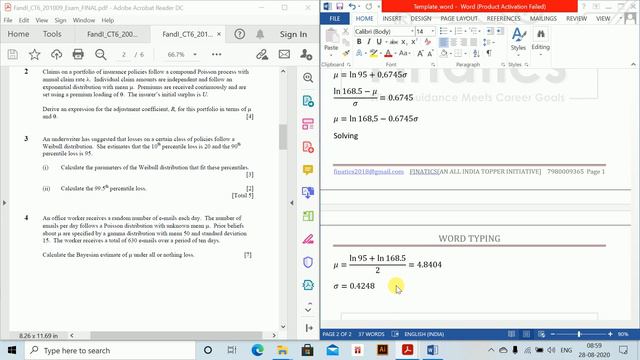Viewport: 640px width, 360px height.
Task: Open the Calibri font name dropdown
Action: click(412, 31)
